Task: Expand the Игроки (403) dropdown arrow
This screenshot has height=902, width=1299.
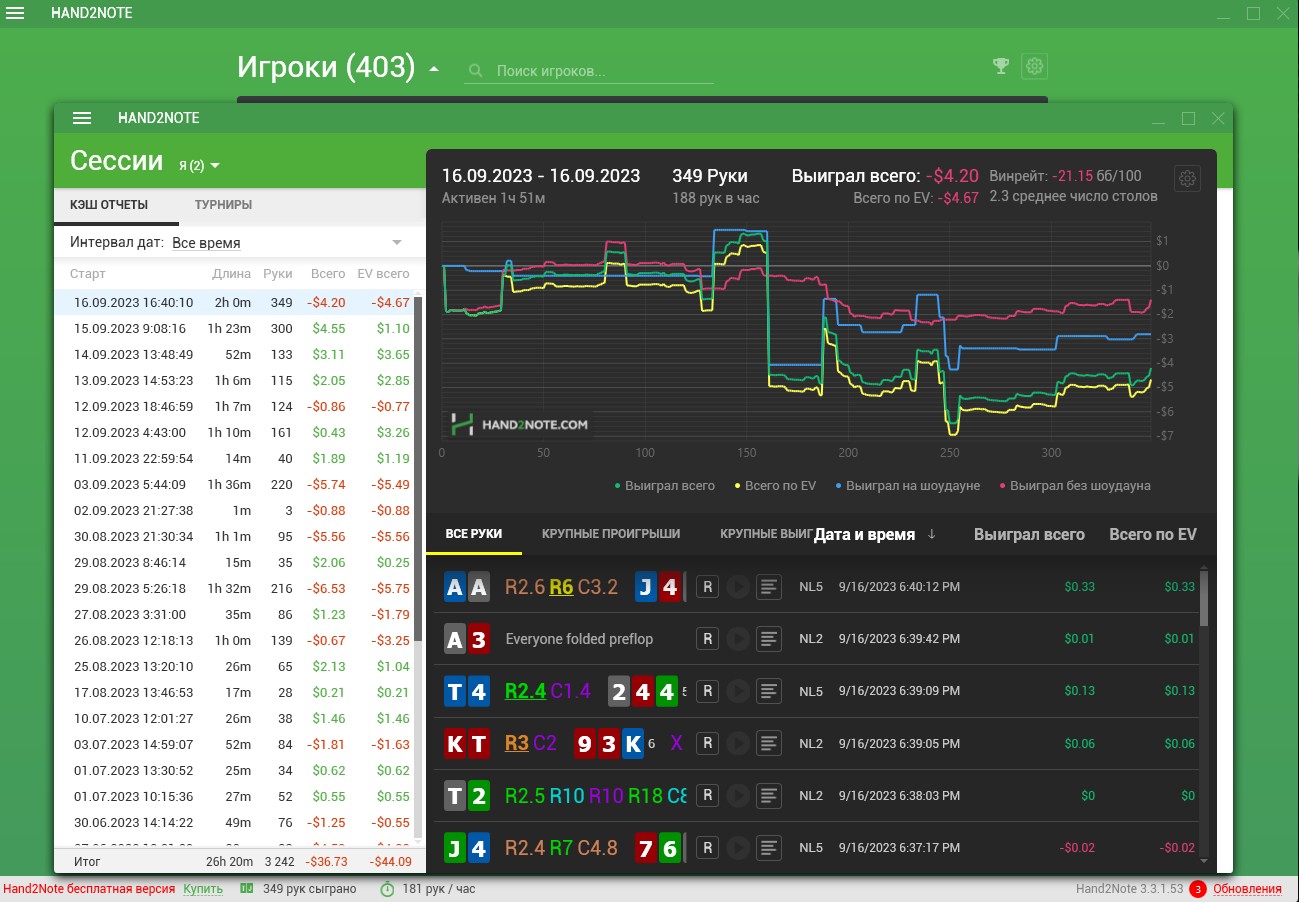Action: tap(433, 69)
